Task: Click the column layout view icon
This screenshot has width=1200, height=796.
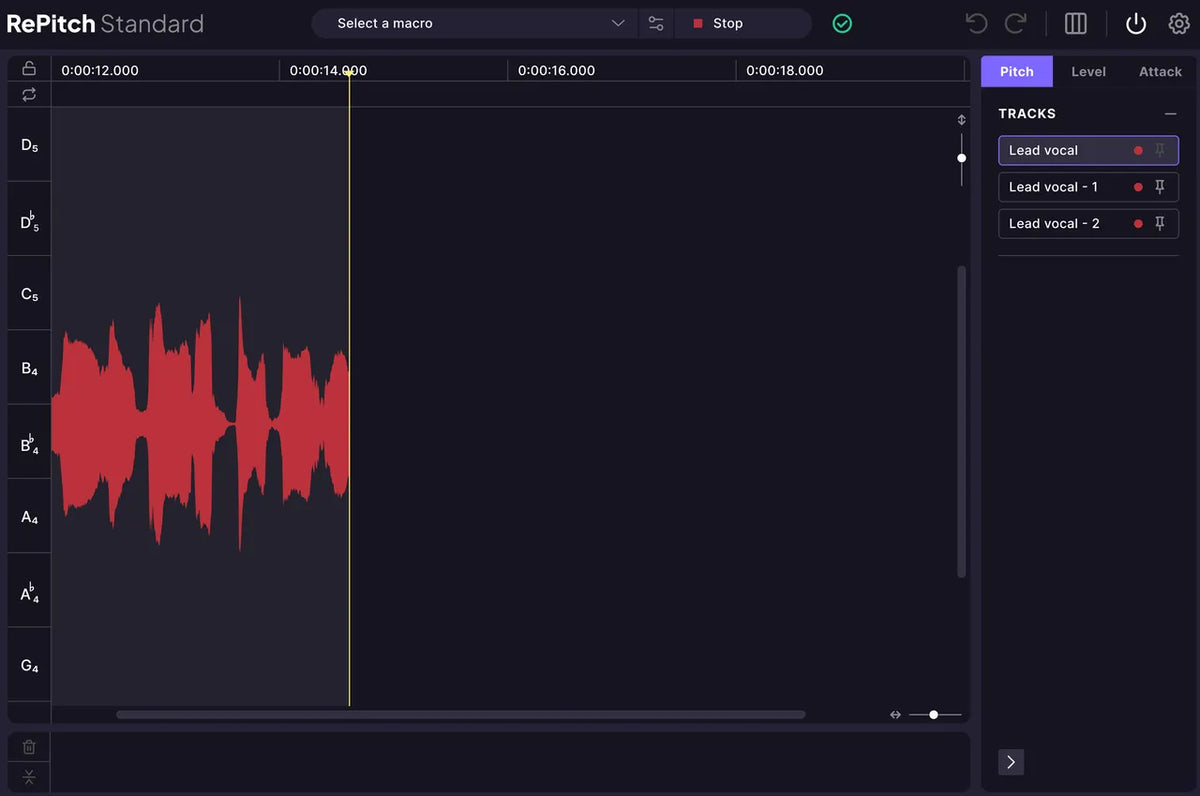Action: click(1076, 24)
